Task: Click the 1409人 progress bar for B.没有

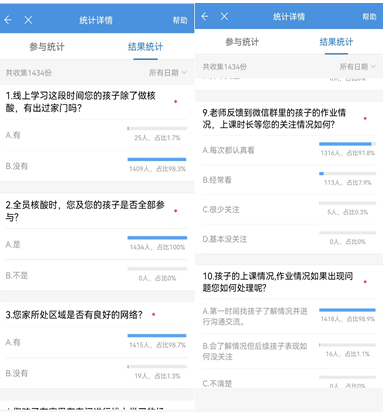Action: [x=157, y=159]
